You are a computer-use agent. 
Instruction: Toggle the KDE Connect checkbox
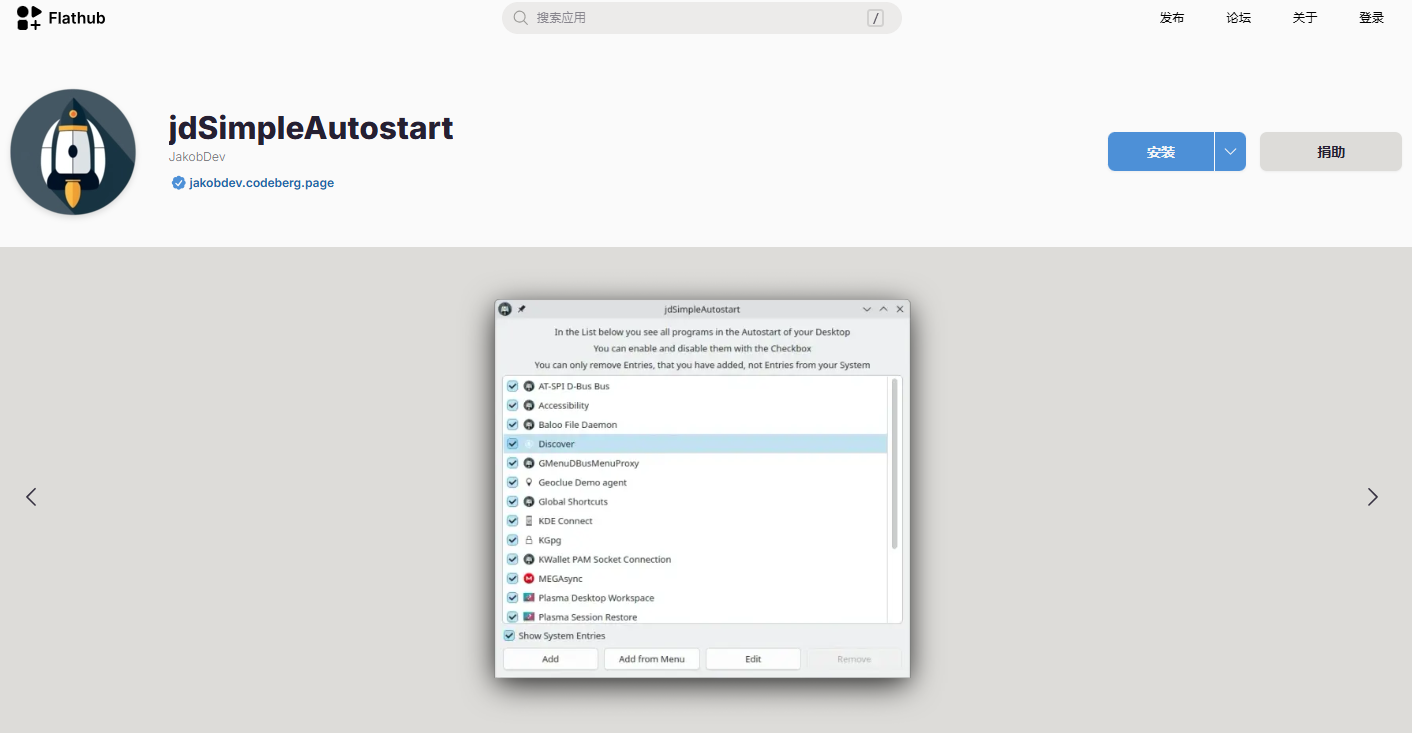click(x=513, y=521)
